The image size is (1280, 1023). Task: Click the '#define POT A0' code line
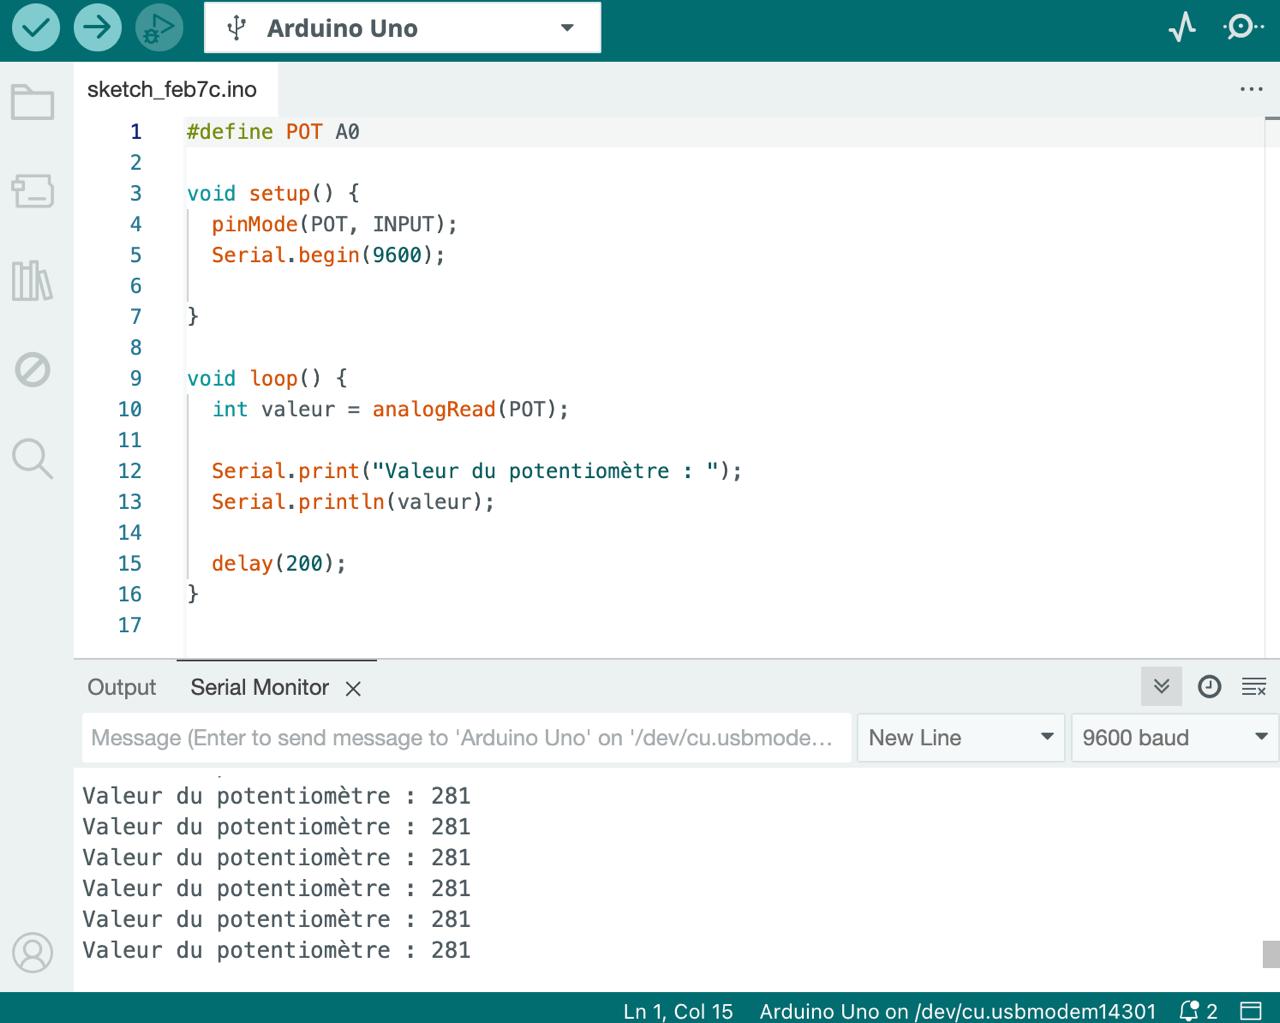pyautogui.click(x=273, y=132)
